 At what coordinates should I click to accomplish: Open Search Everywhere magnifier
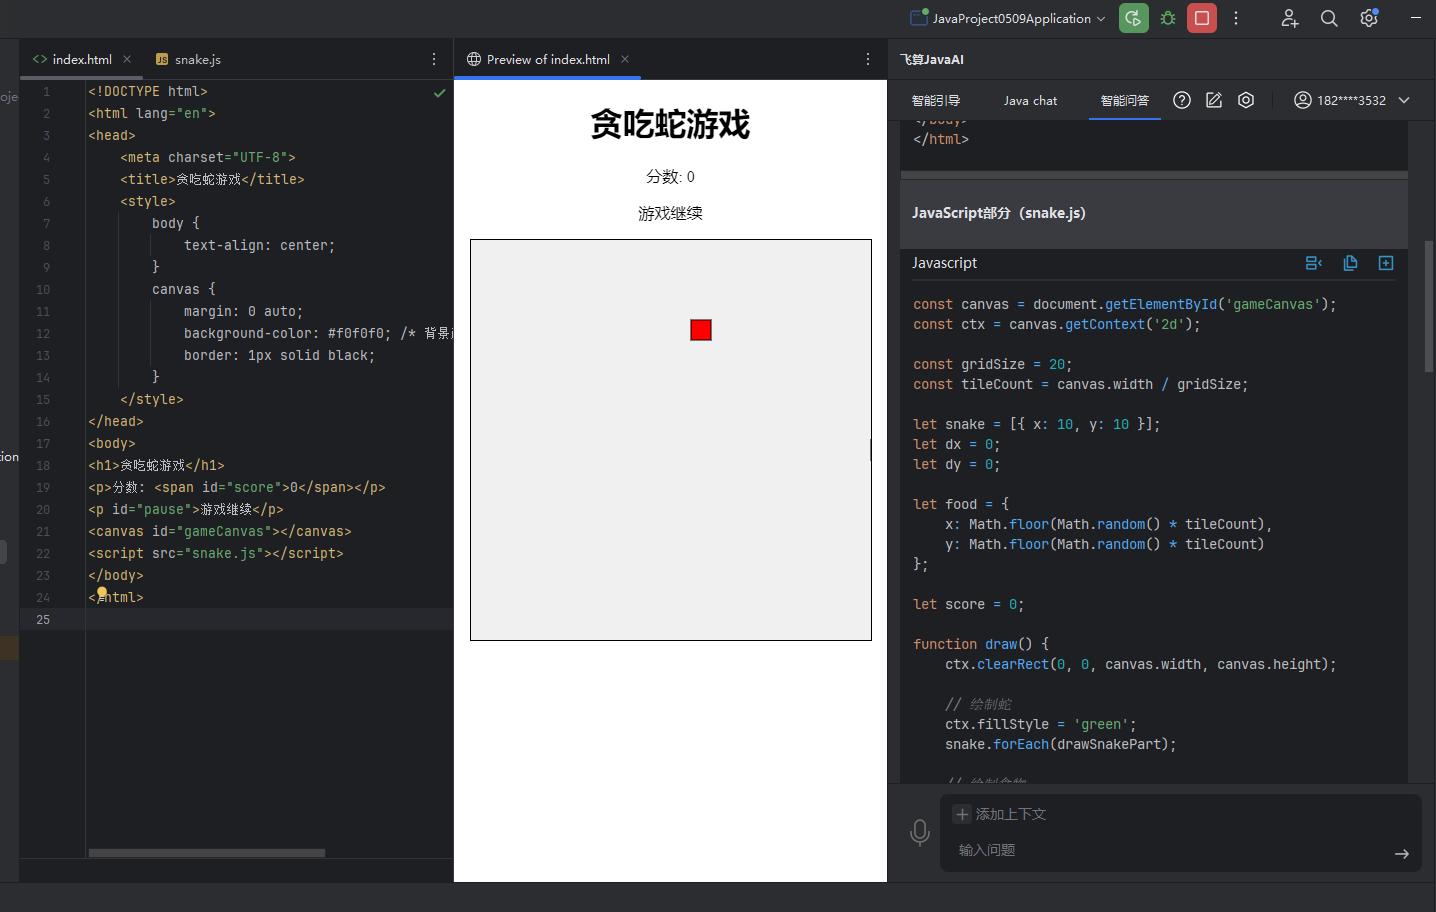(x=1329, y=18)
